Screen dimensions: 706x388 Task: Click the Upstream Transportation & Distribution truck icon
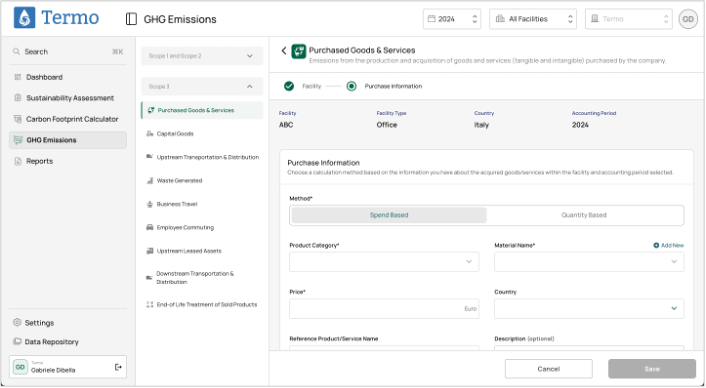coord(150,157)
